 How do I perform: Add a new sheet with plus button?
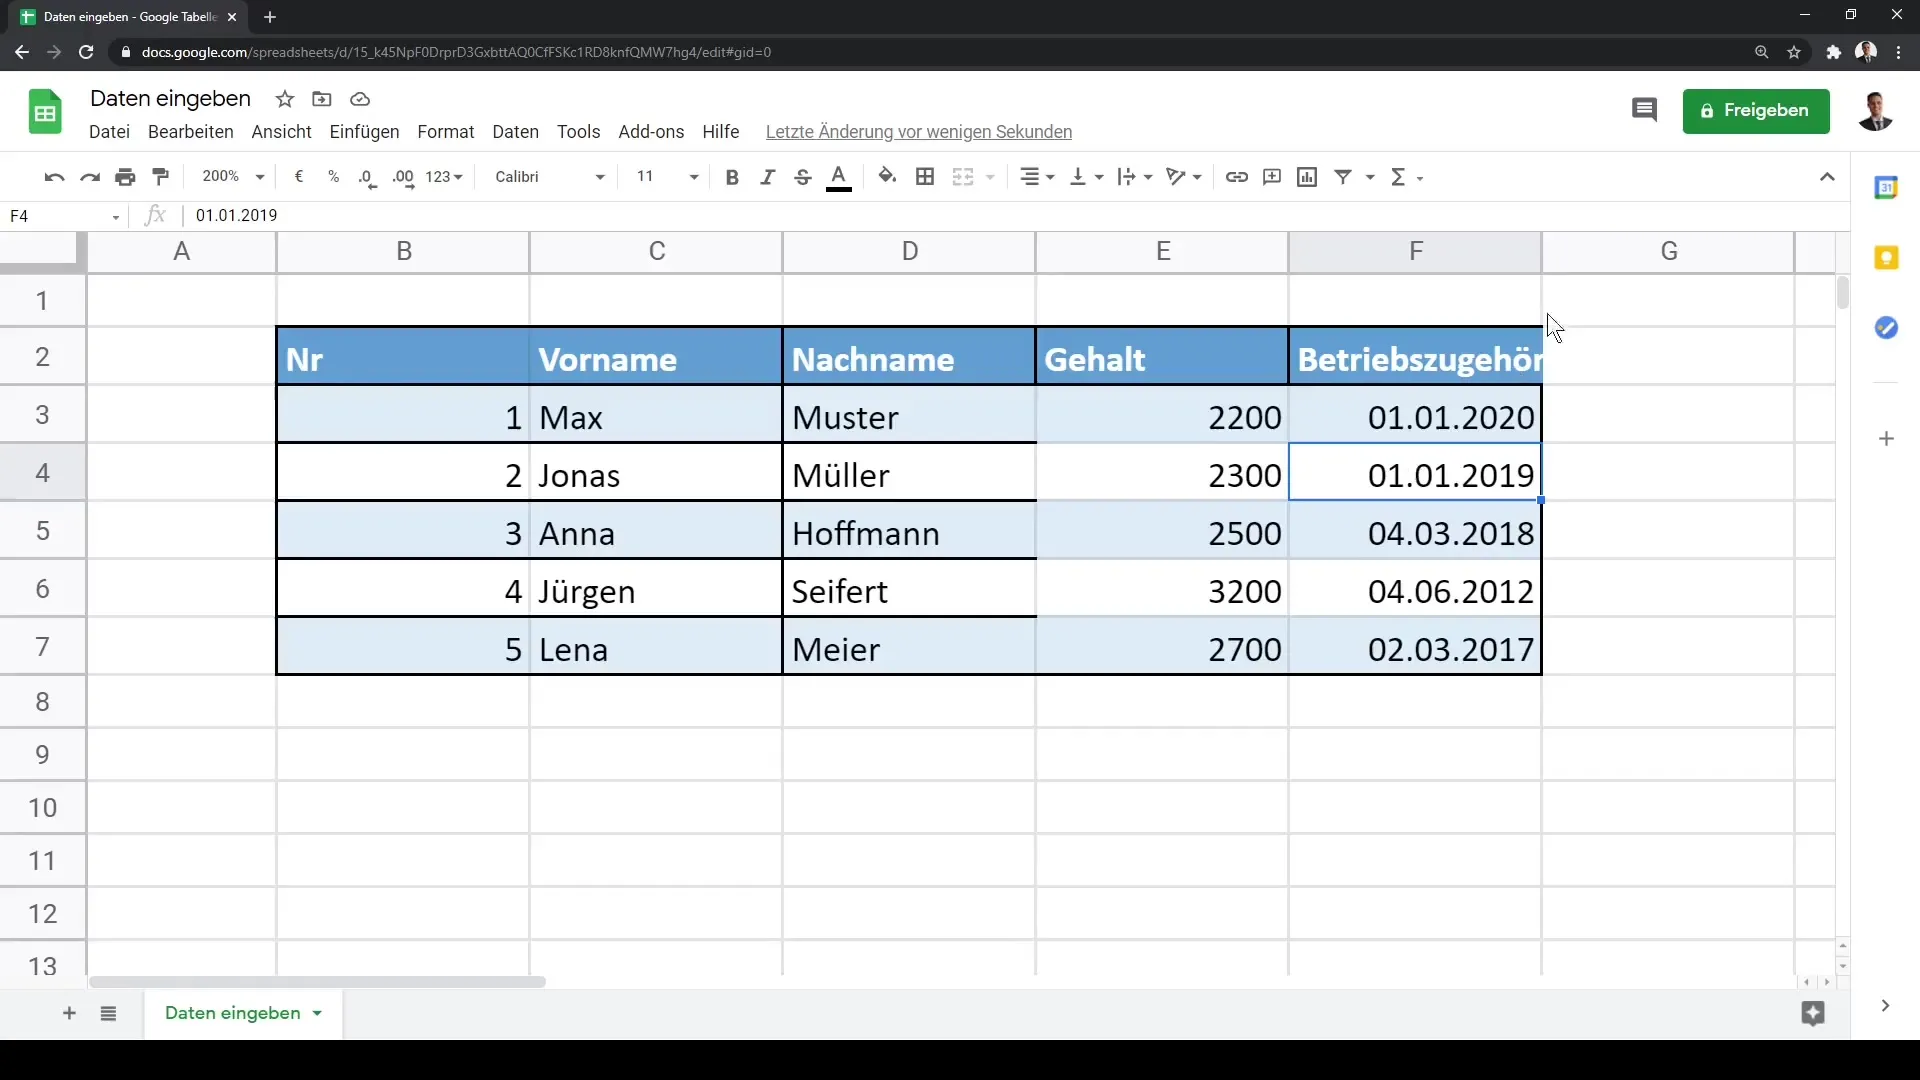pos(69,1014)
